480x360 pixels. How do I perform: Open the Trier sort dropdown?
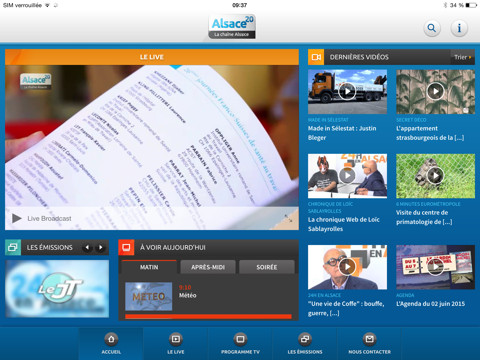(x=463, y=57)
